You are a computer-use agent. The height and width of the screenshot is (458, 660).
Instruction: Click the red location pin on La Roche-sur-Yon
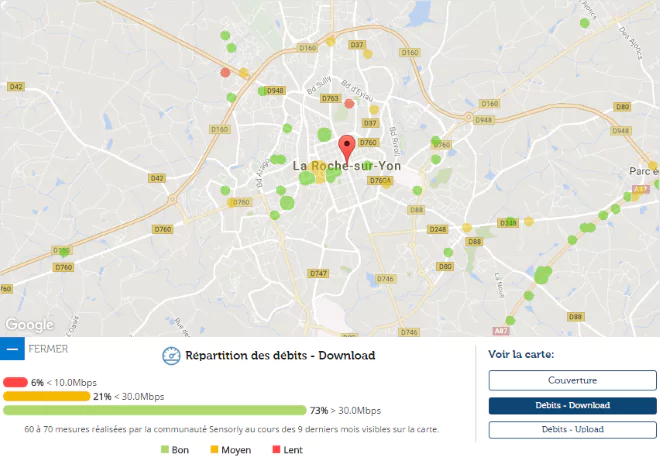347,148
